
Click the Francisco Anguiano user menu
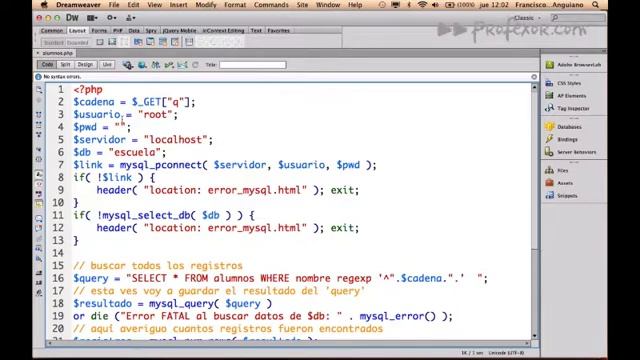pyautogui.click(x=549, y=5)
